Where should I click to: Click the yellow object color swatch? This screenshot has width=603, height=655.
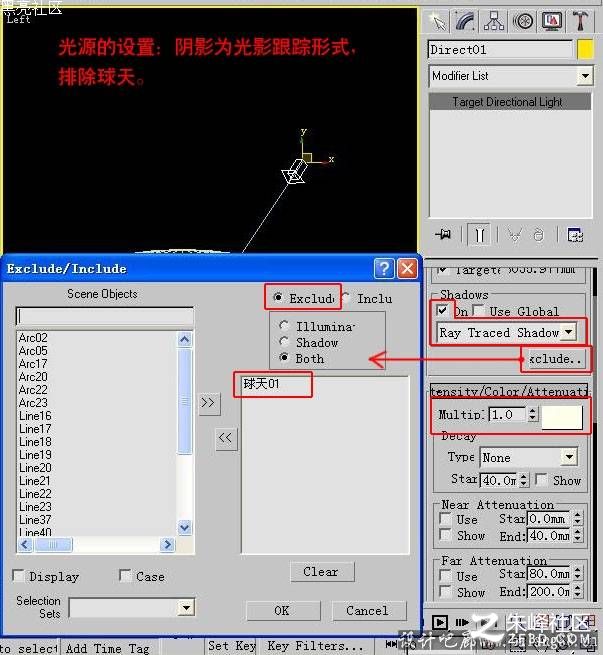[585, 50]
